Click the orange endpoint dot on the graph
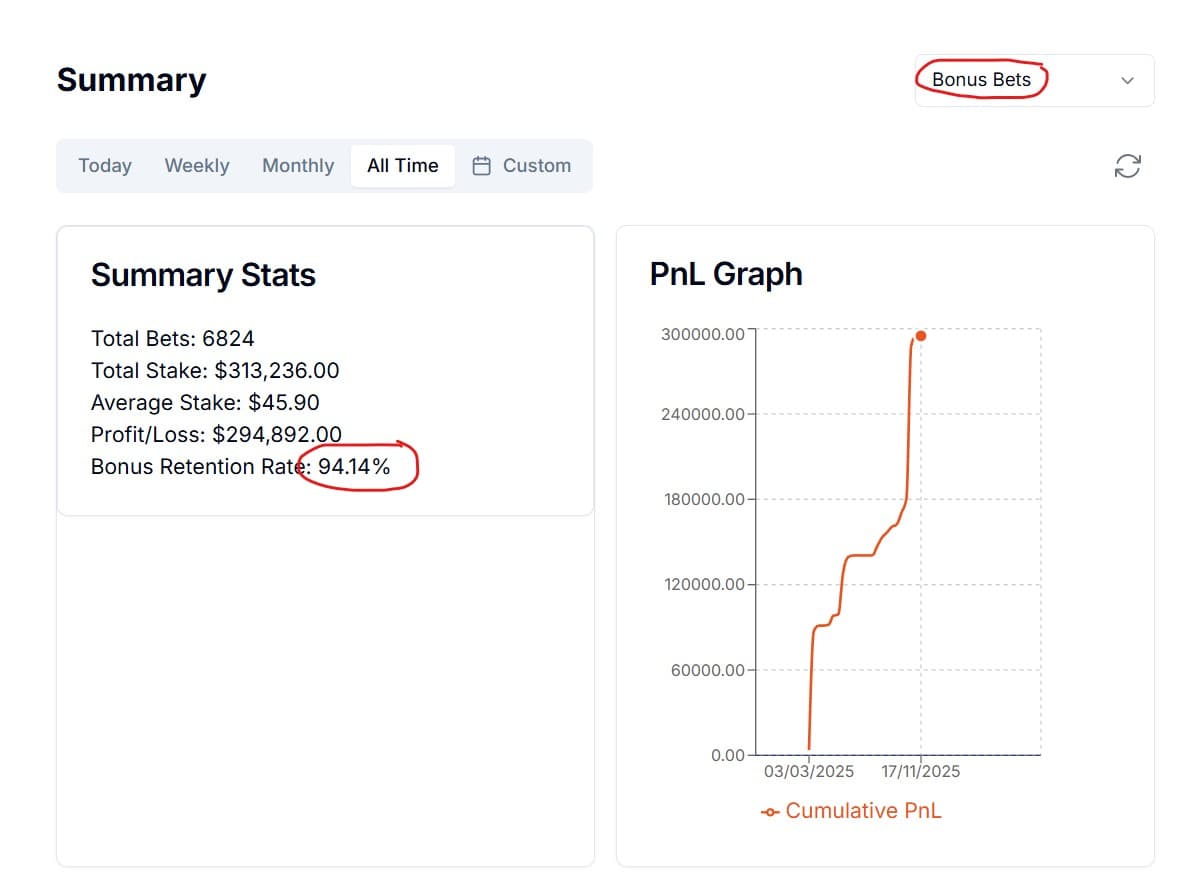This screenshot has width=1195, height=884. coord(920,336)
